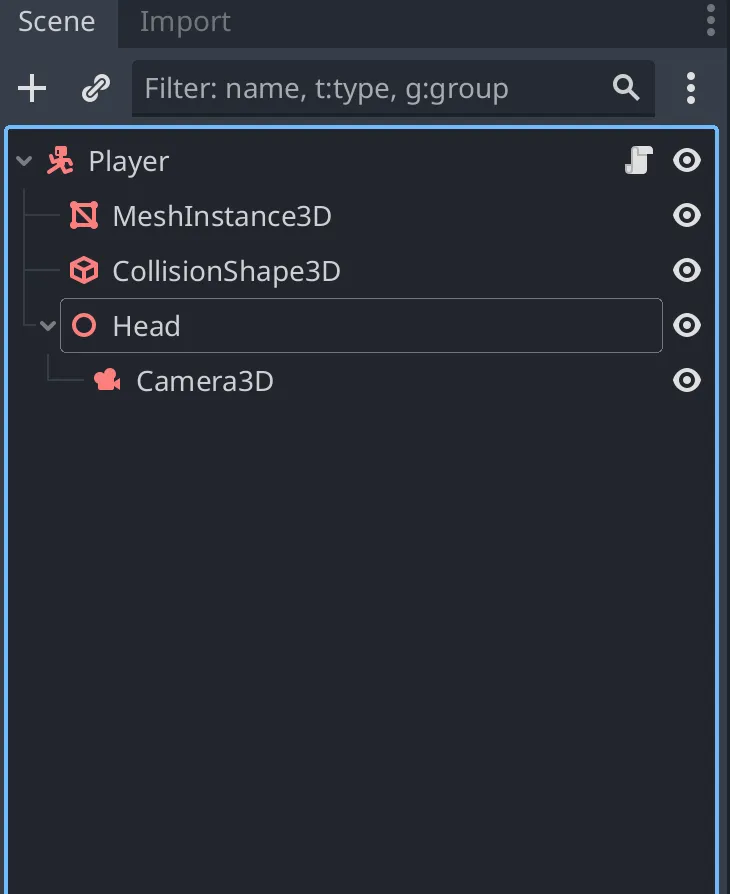Viewport: 730px width, 894px height.
Task: Open the attached script on Player
Action: coord(637,161)
